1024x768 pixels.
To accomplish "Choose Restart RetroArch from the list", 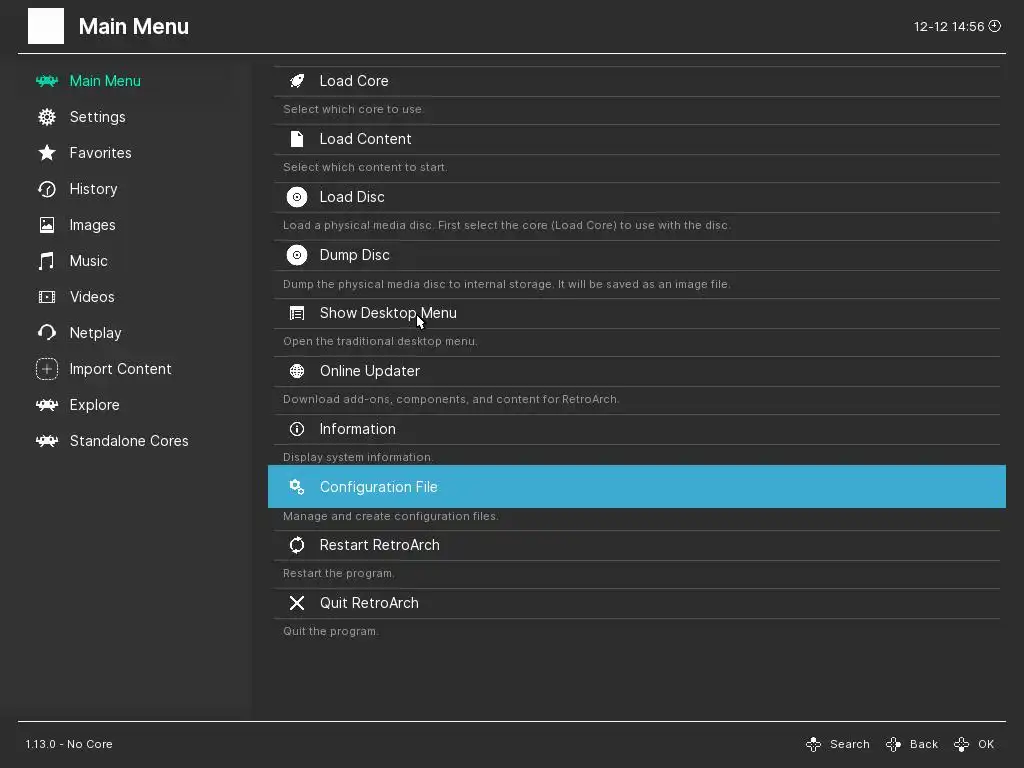I will point(379,545).
